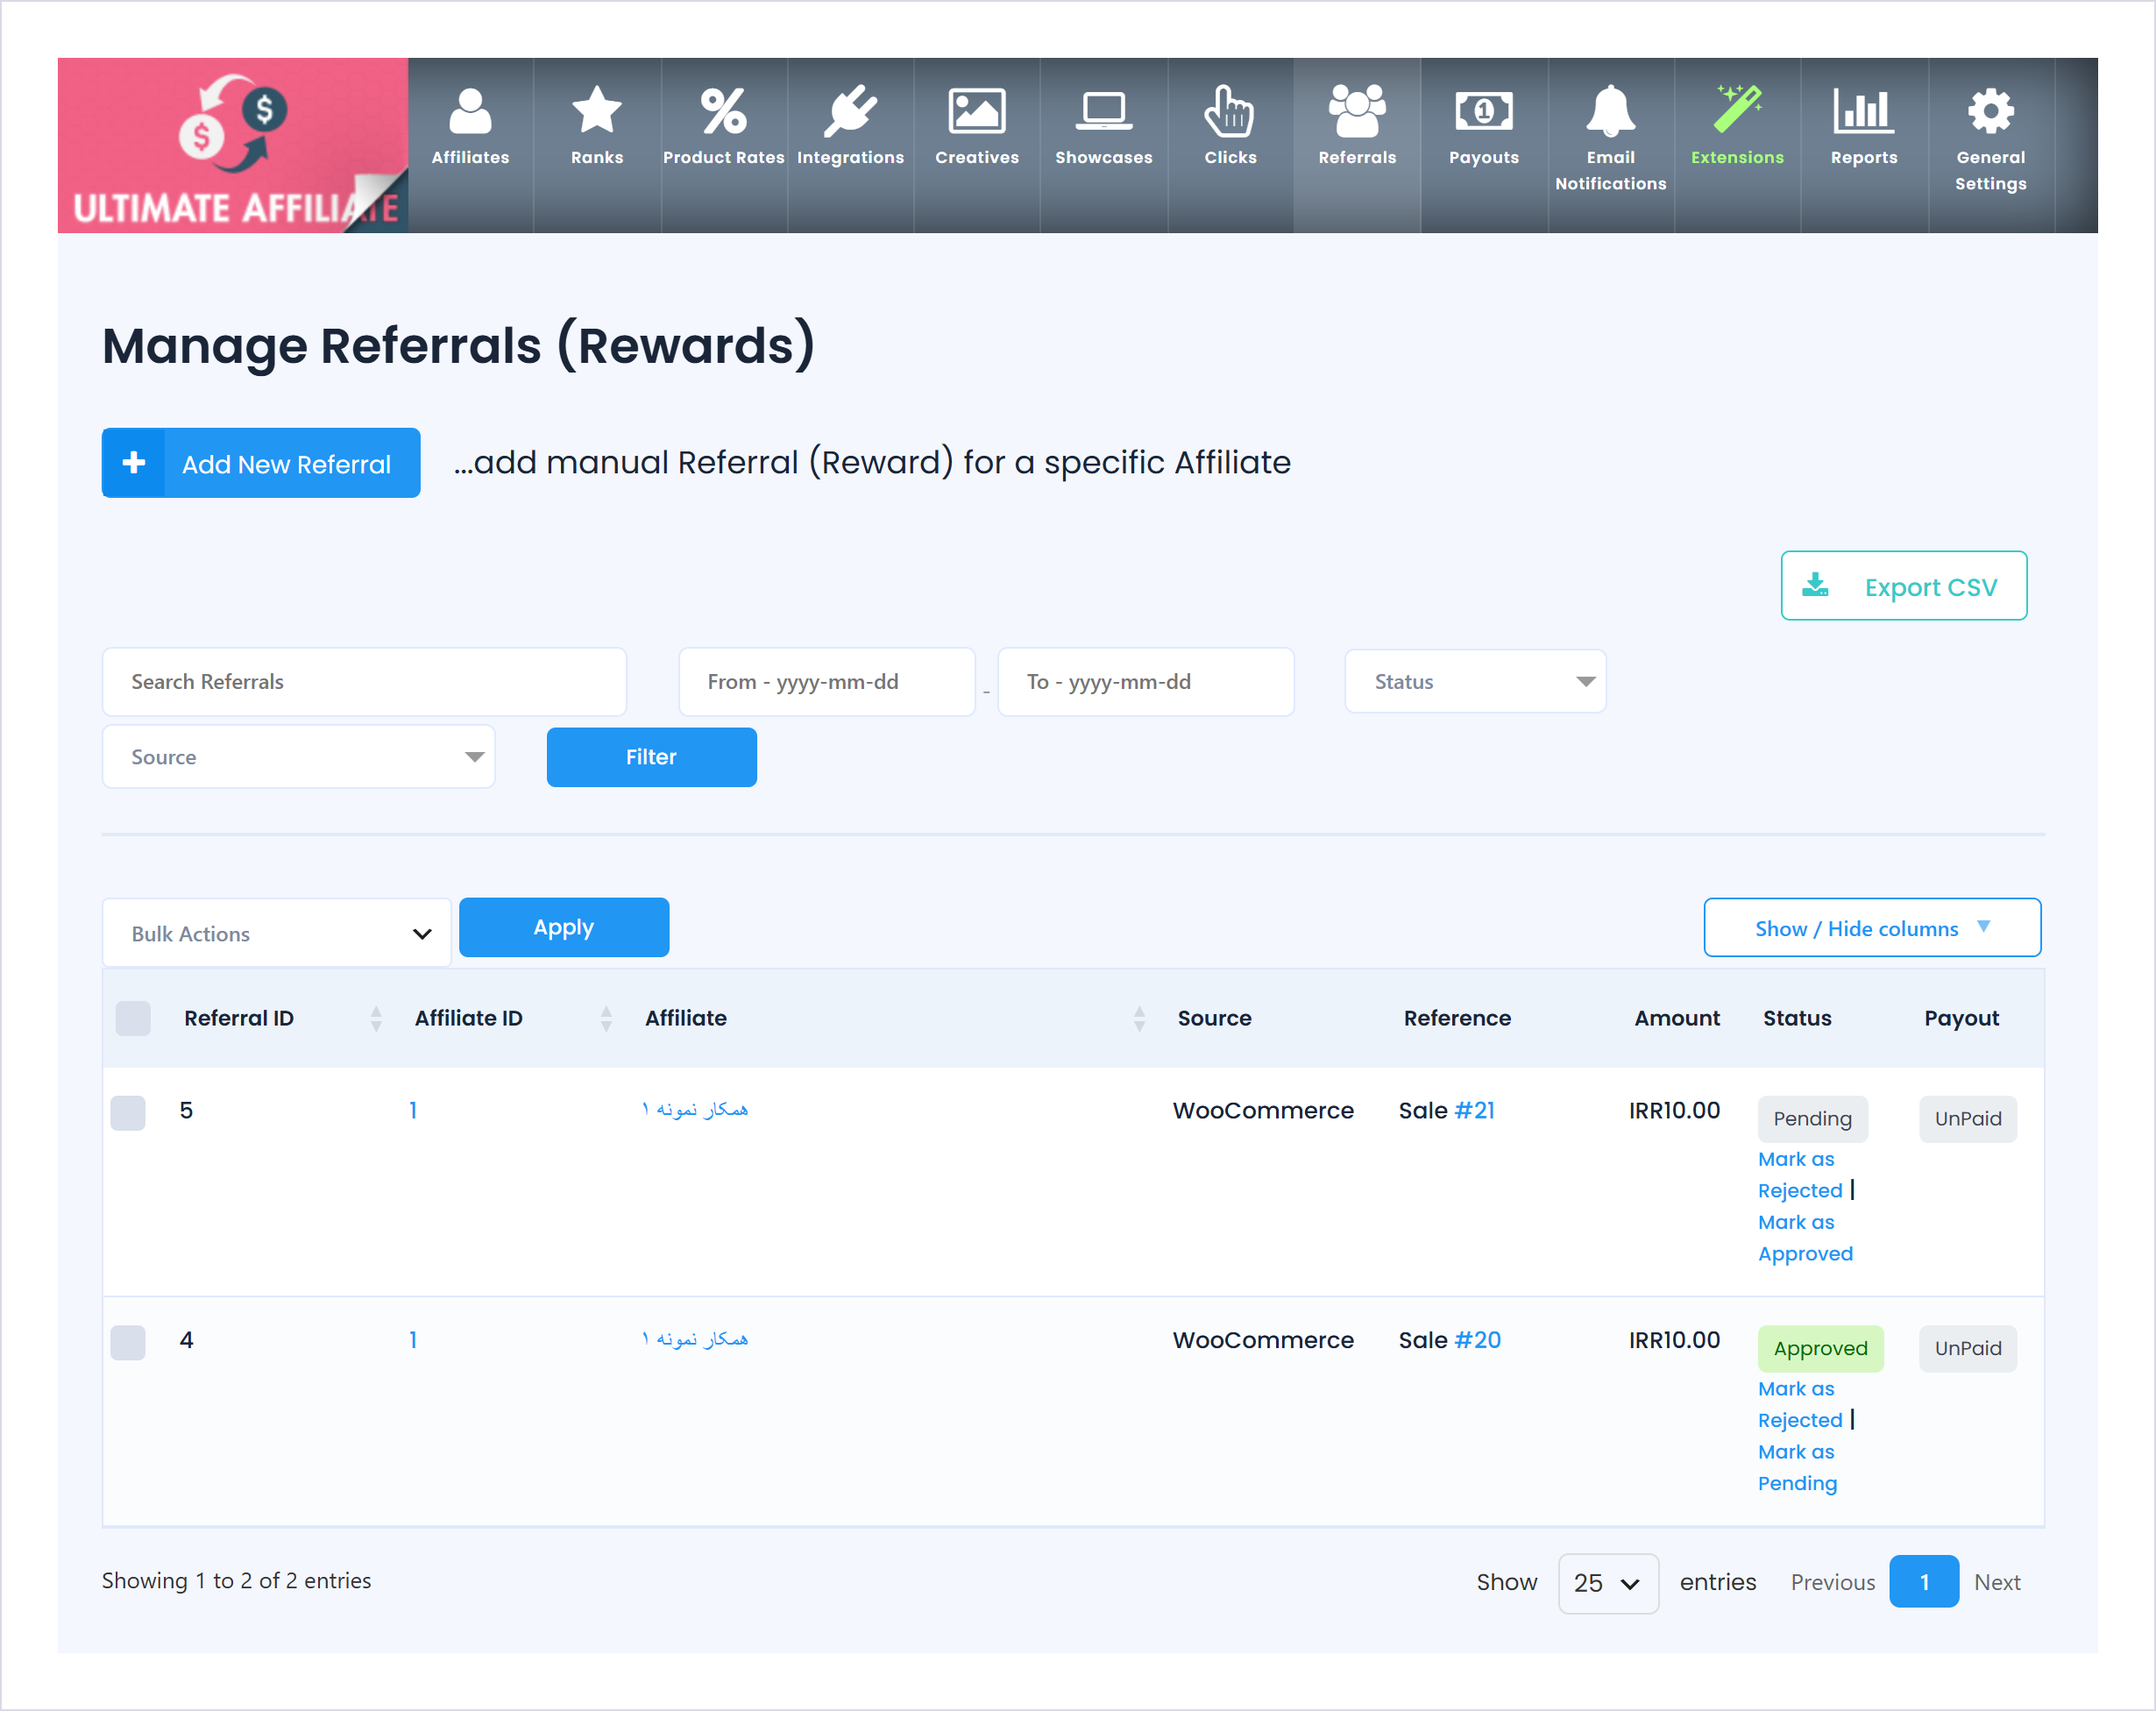
Task: Open Email Notifications bell icon
Action: 1611,110
